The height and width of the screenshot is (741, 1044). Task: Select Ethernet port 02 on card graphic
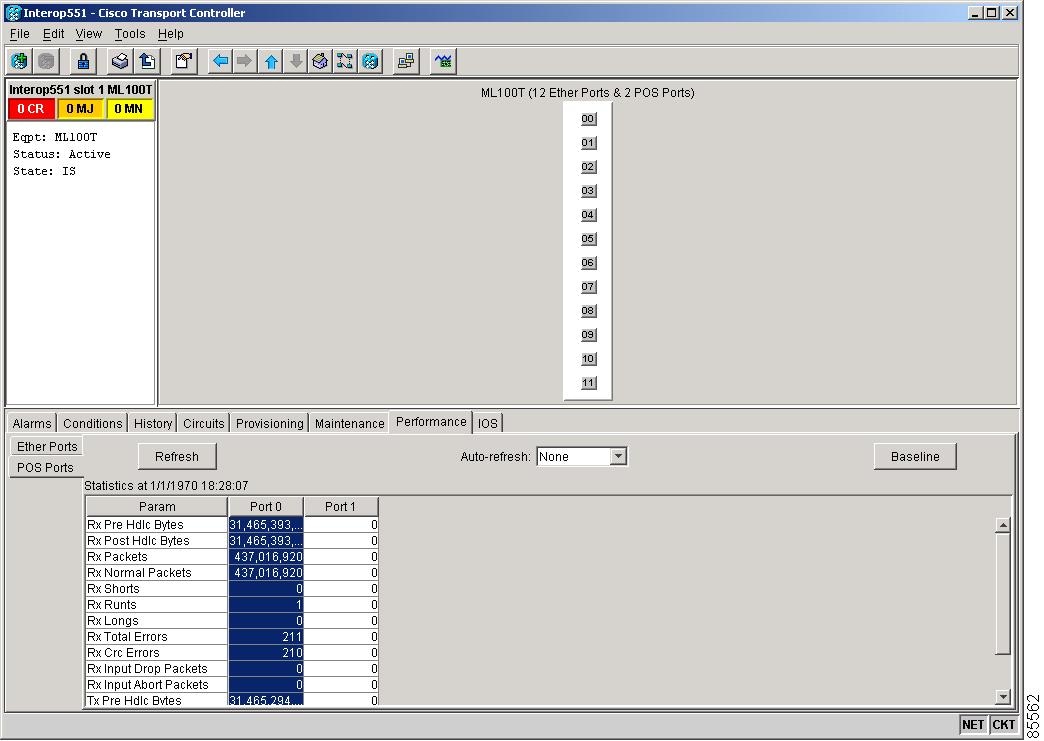(x=588, y=166)
